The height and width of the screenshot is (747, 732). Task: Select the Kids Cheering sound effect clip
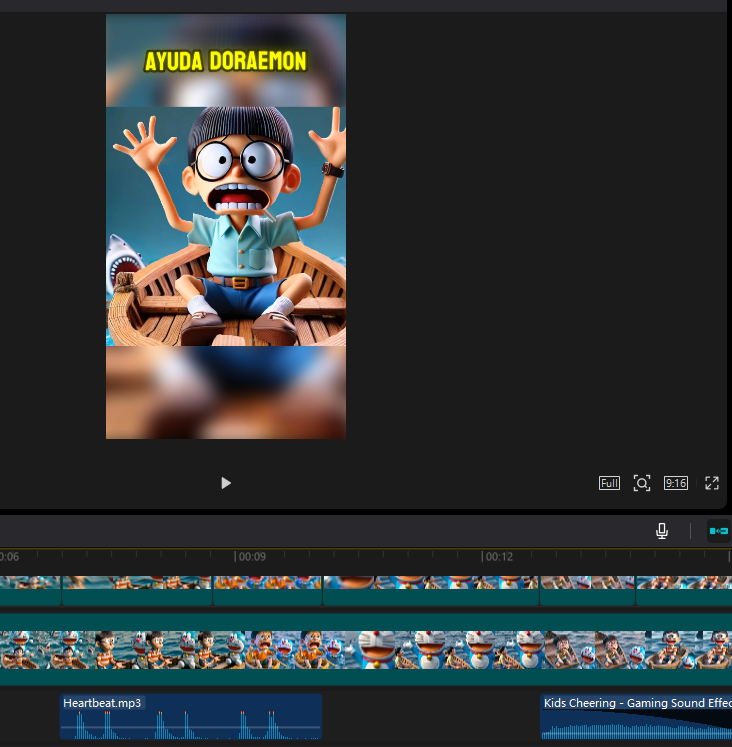click(636, 716)
